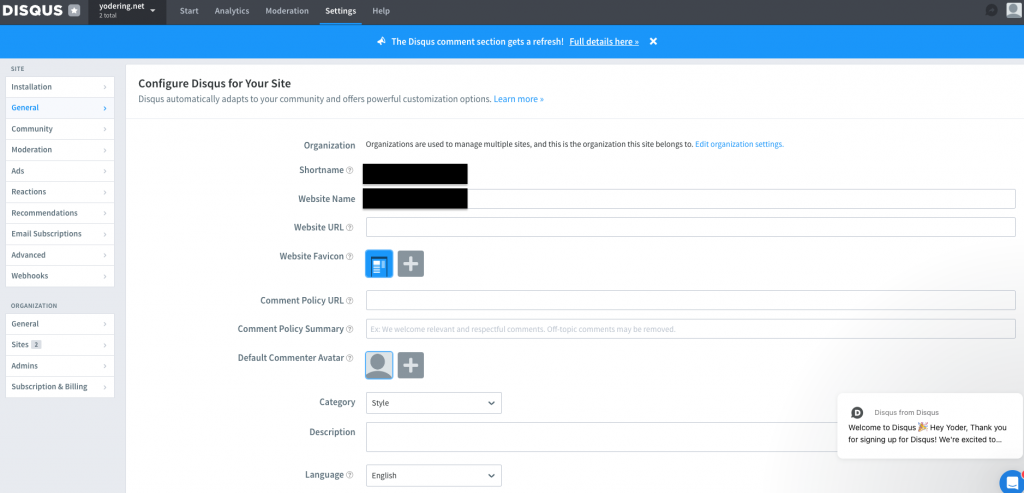
Task: Close the blue announcement banner
Action: (653, 41)
